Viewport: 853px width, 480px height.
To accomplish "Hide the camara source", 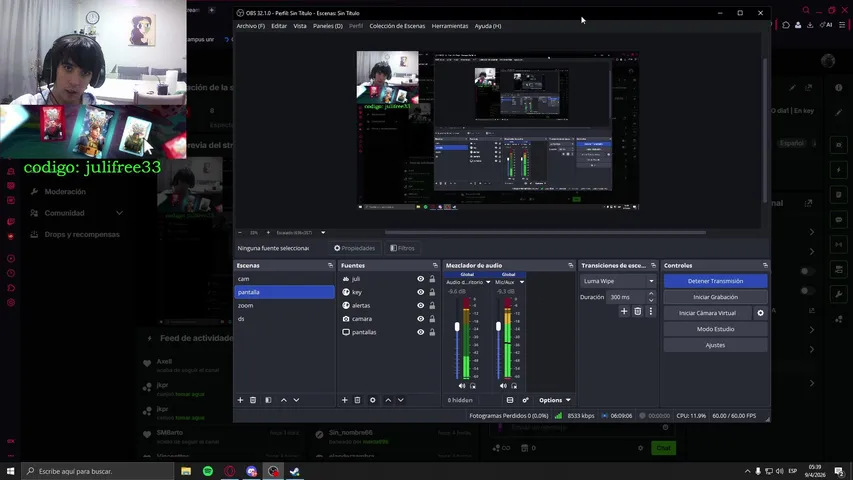I will 421,319.
